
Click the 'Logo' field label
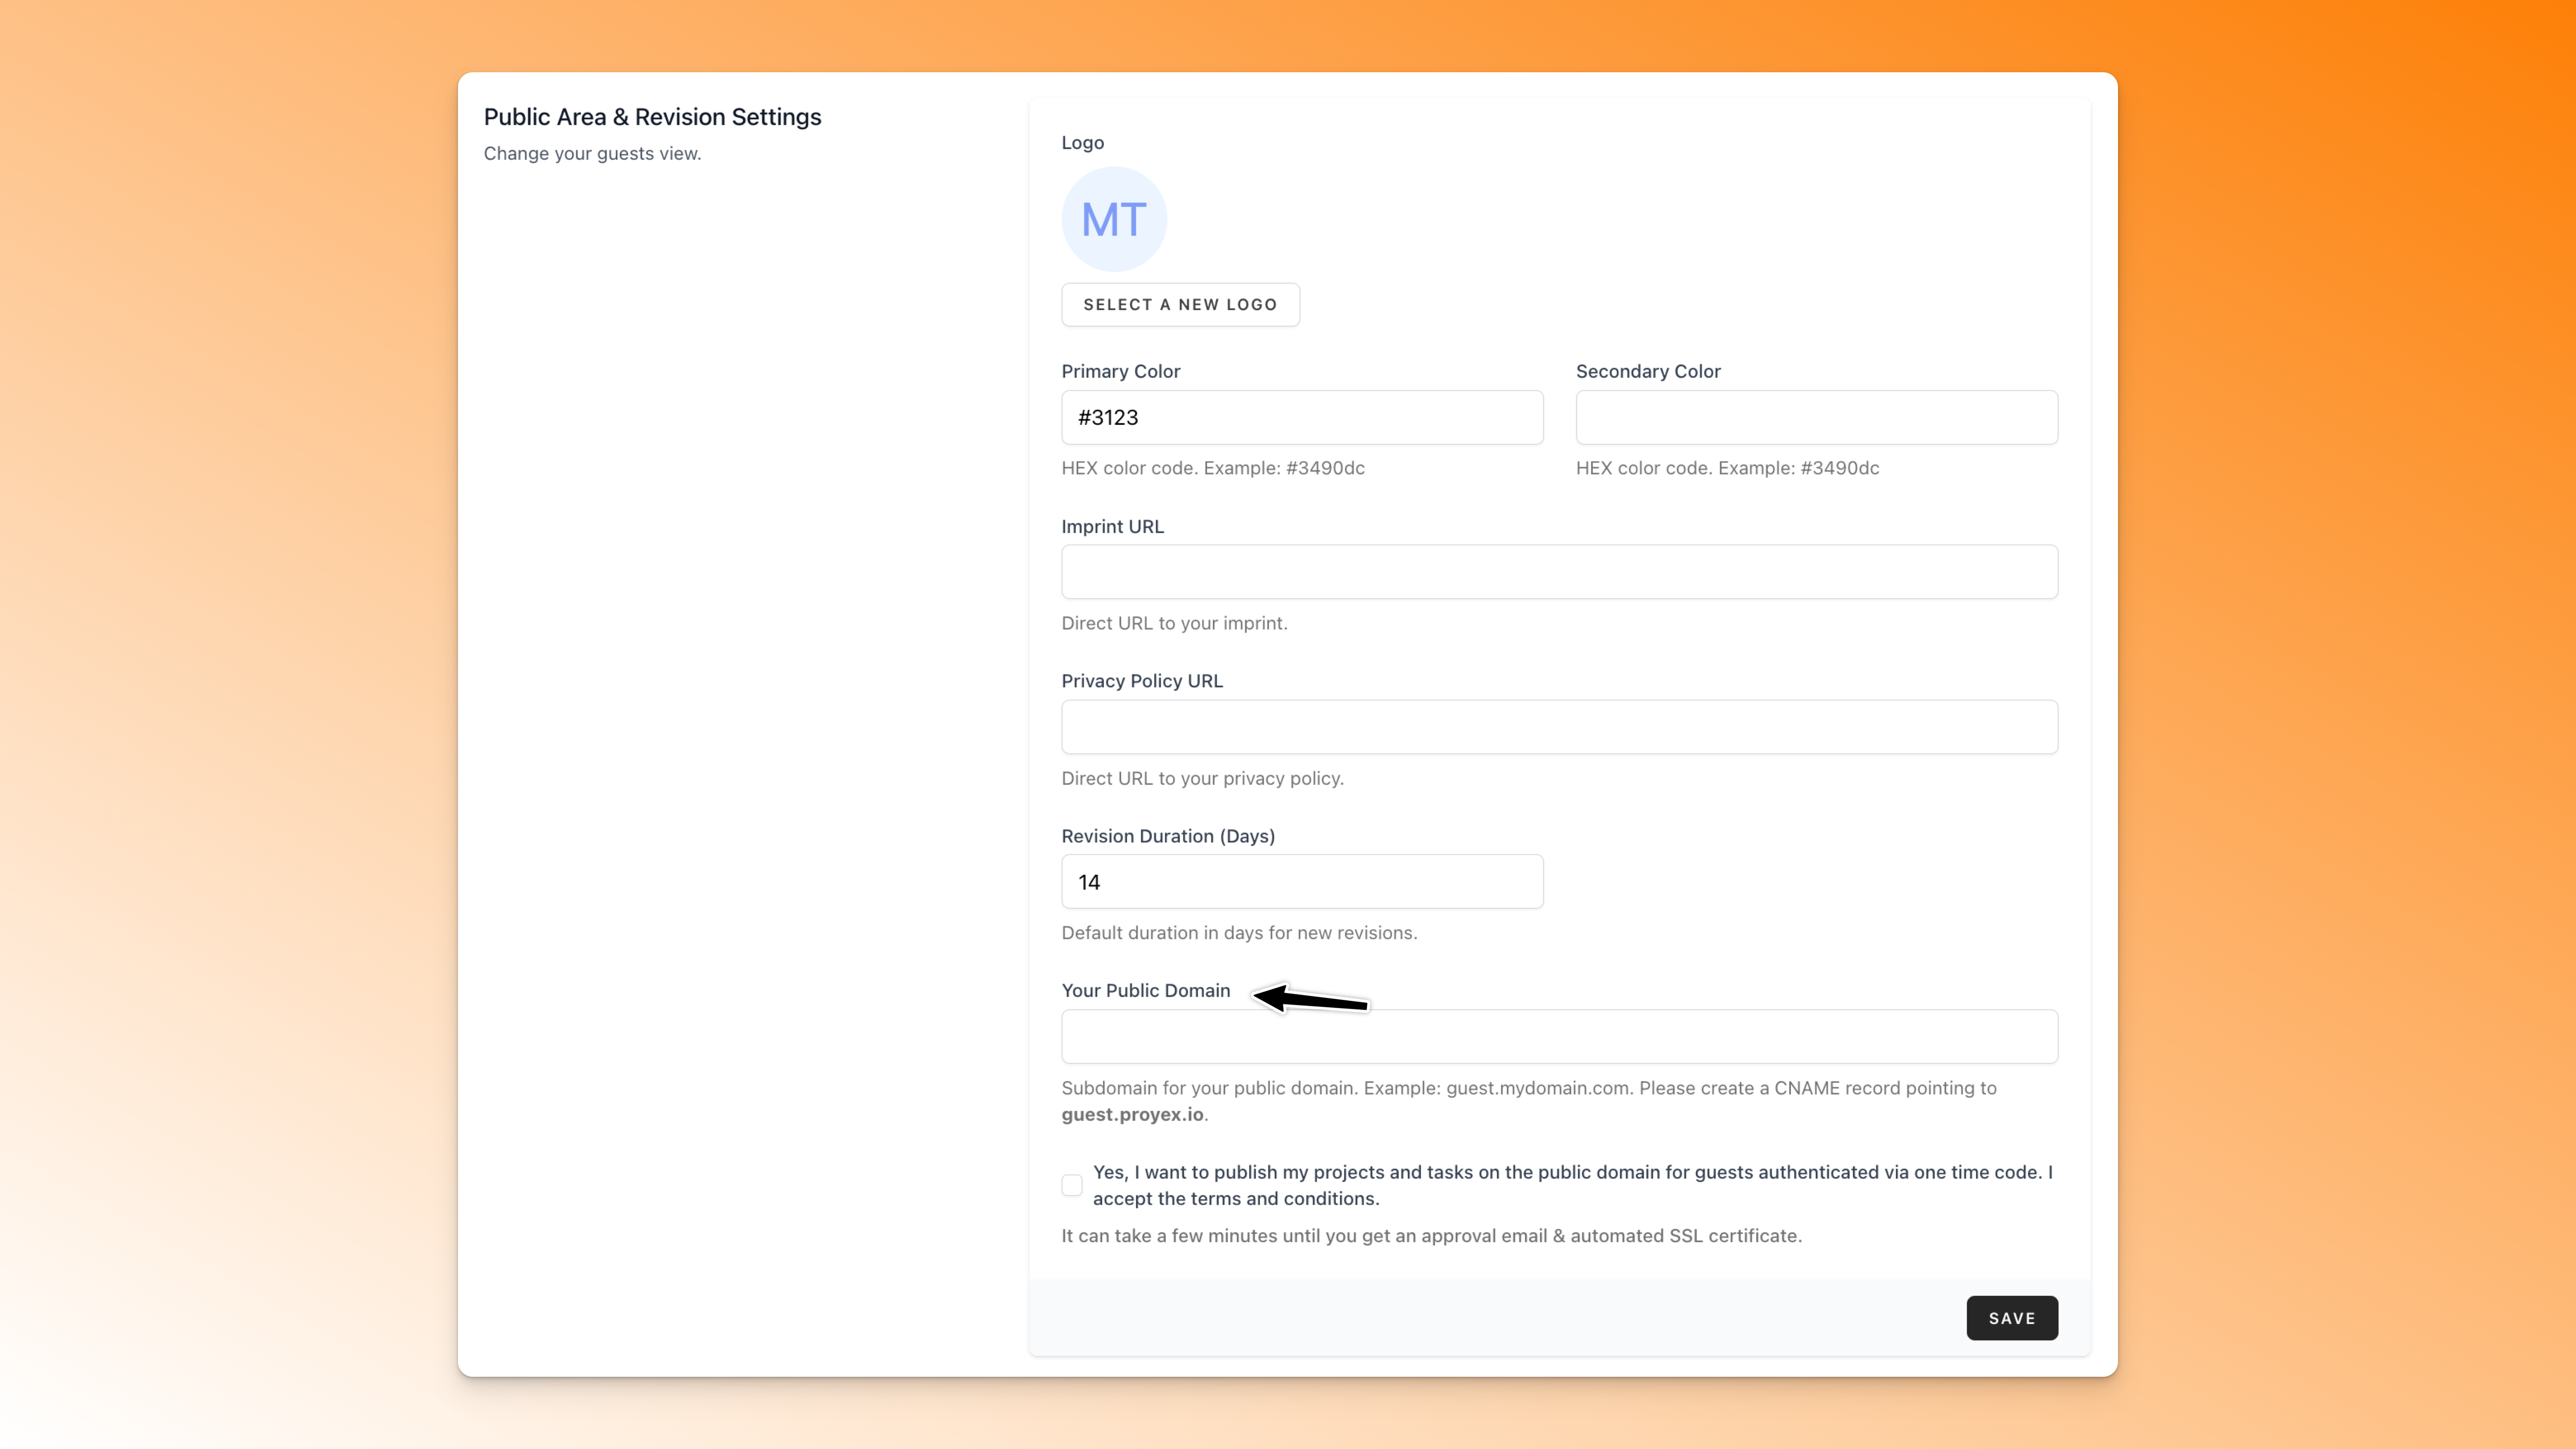pos(1083,142)
